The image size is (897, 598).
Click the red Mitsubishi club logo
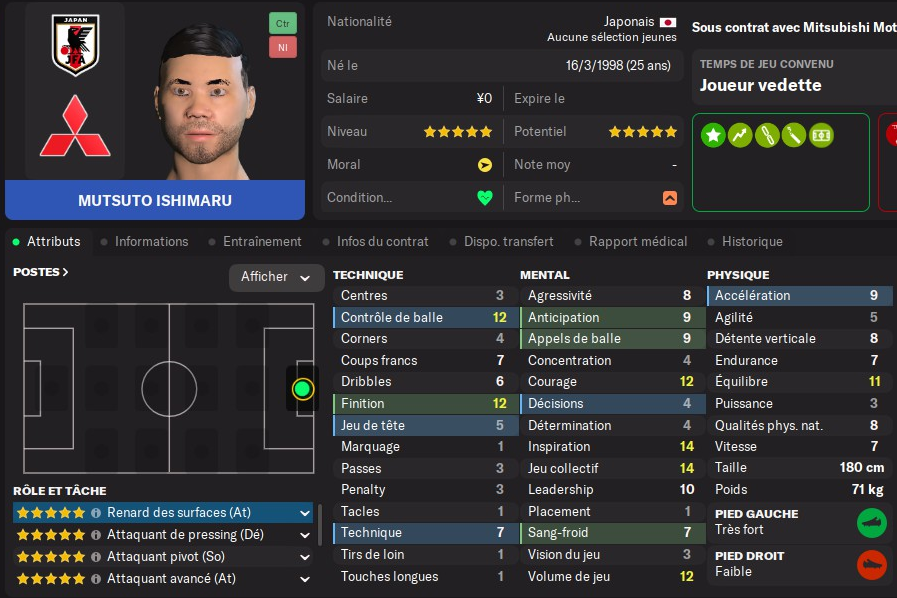[x=75, y=126]
